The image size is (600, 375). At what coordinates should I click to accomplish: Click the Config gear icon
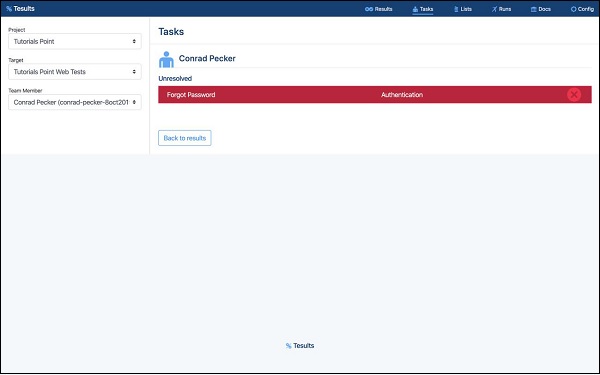pyautogui.click(x=573, y=9)
